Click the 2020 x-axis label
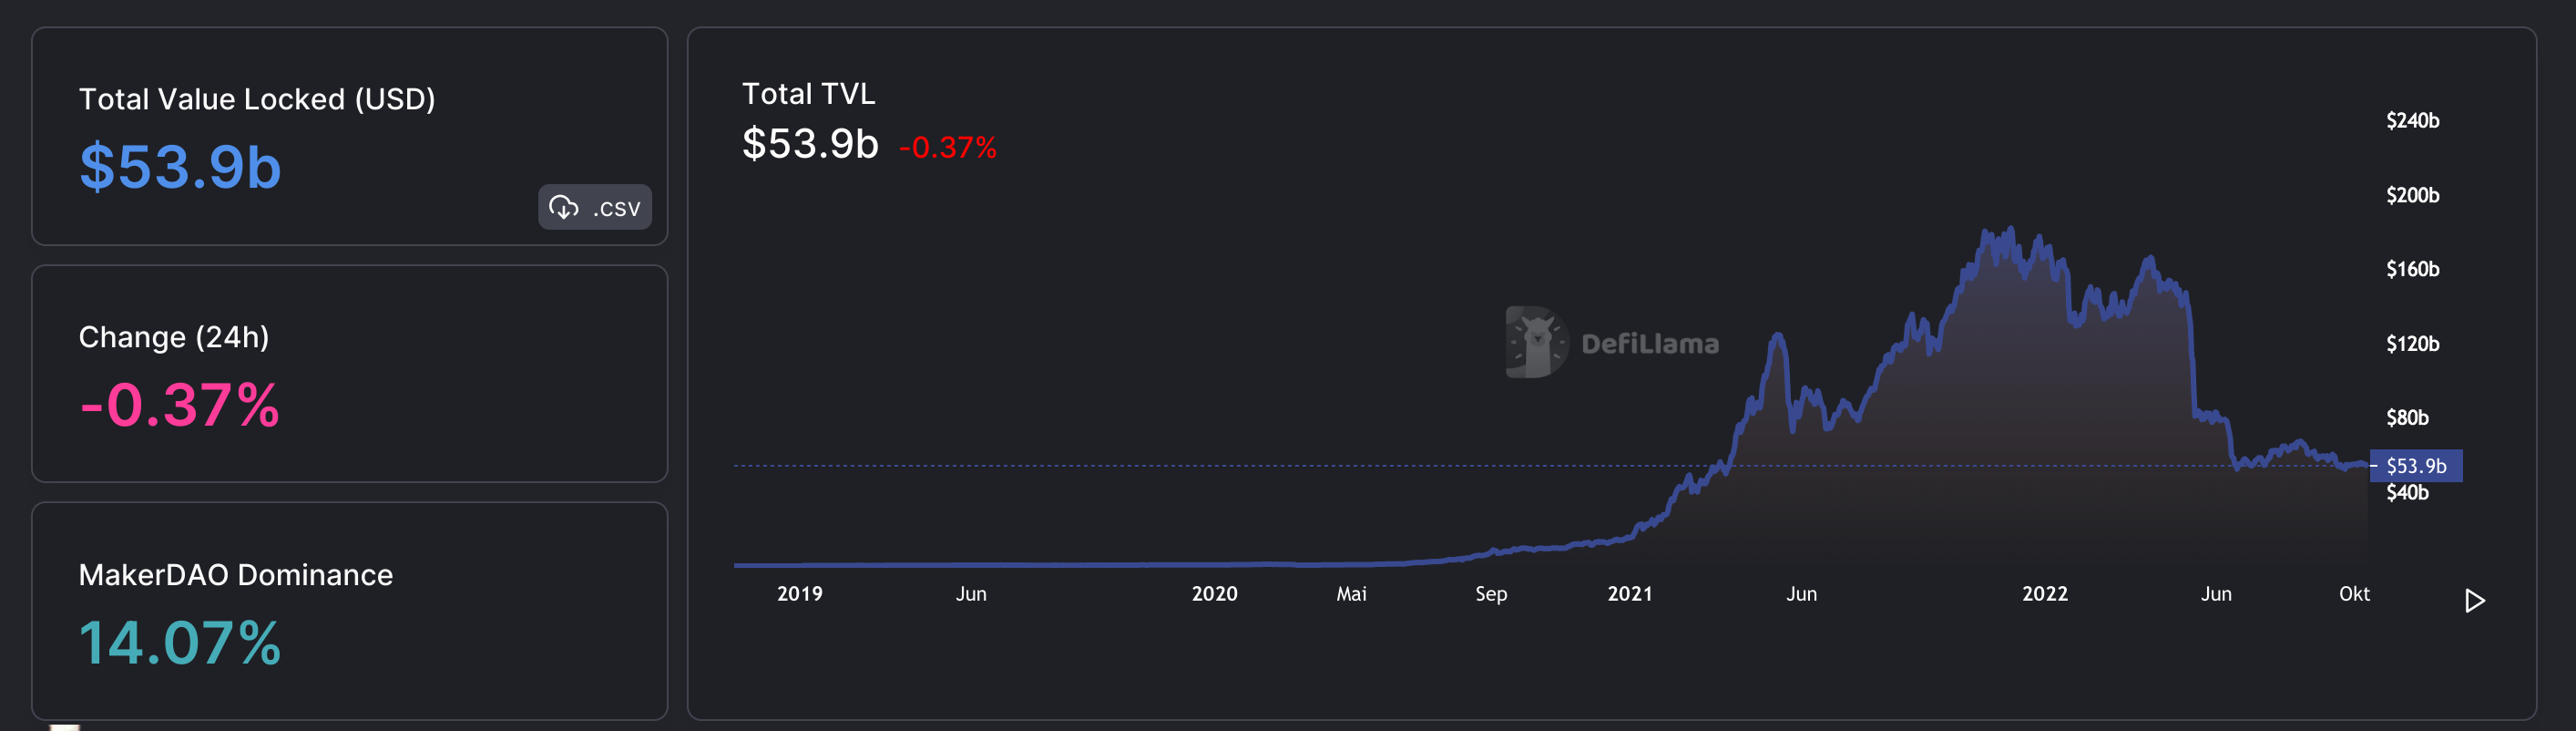The image size is (2576, 731). tap(1215, 594)
